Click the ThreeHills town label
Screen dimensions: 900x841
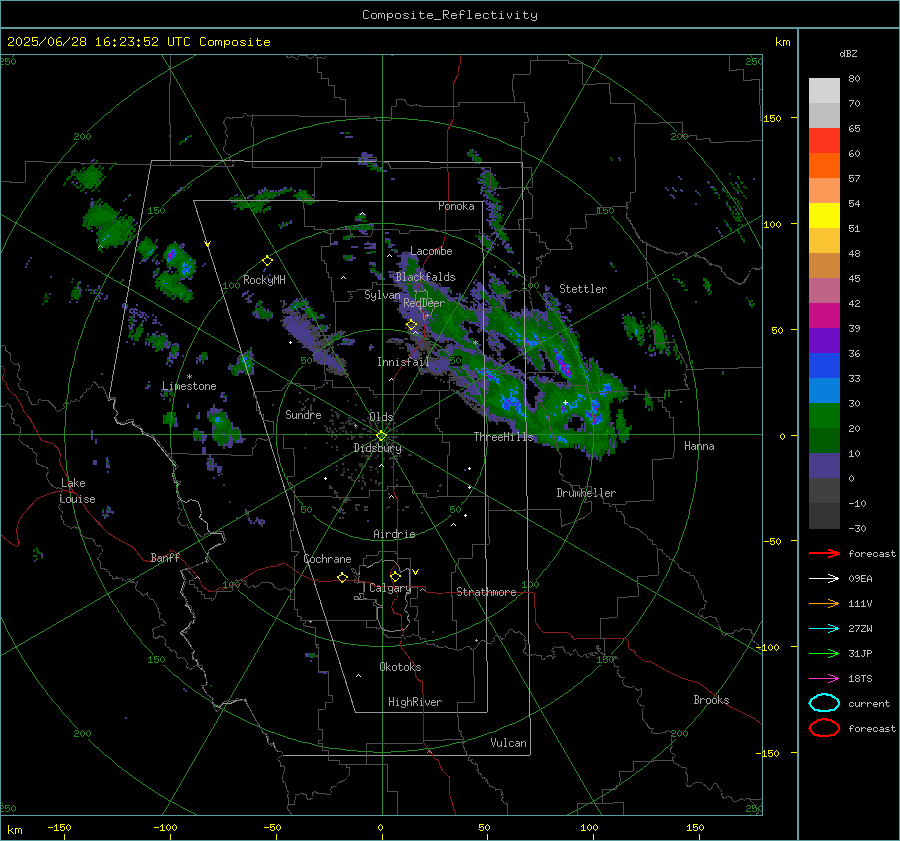[x=503, y=437]
